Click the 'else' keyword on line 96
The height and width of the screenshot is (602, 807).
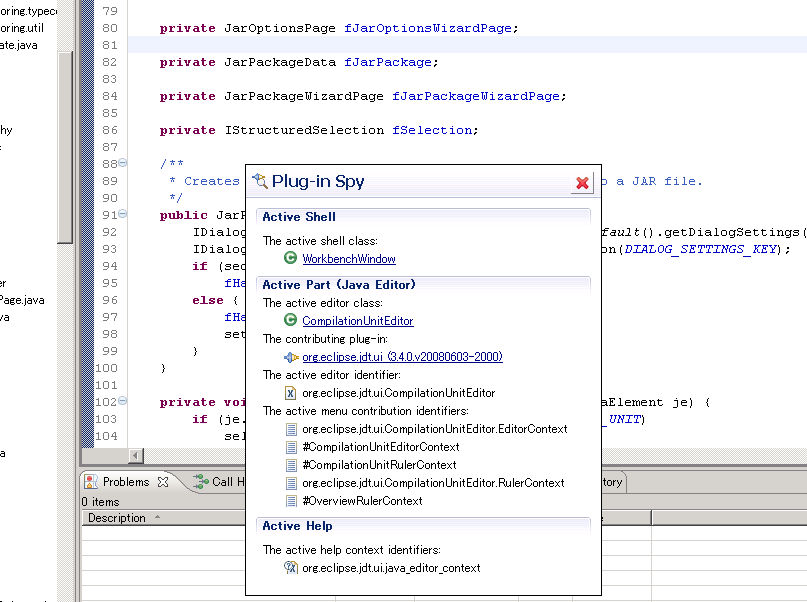[208, 300]
